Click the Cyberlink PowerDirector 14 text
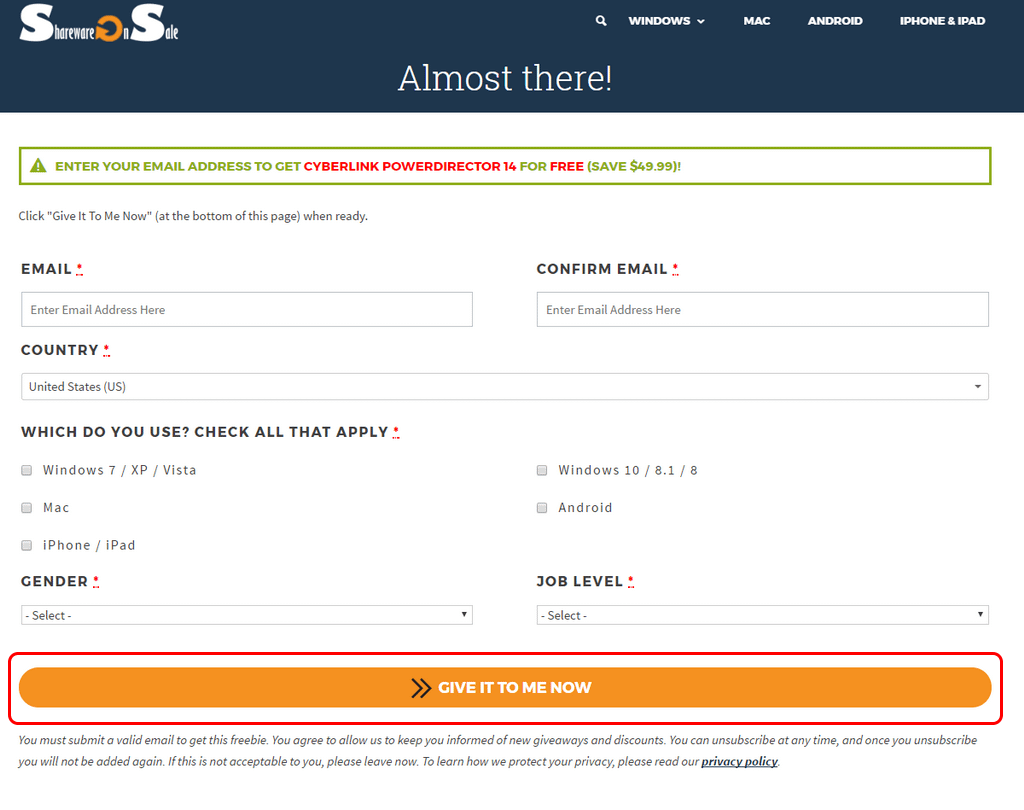 click(x=410, y=167)
